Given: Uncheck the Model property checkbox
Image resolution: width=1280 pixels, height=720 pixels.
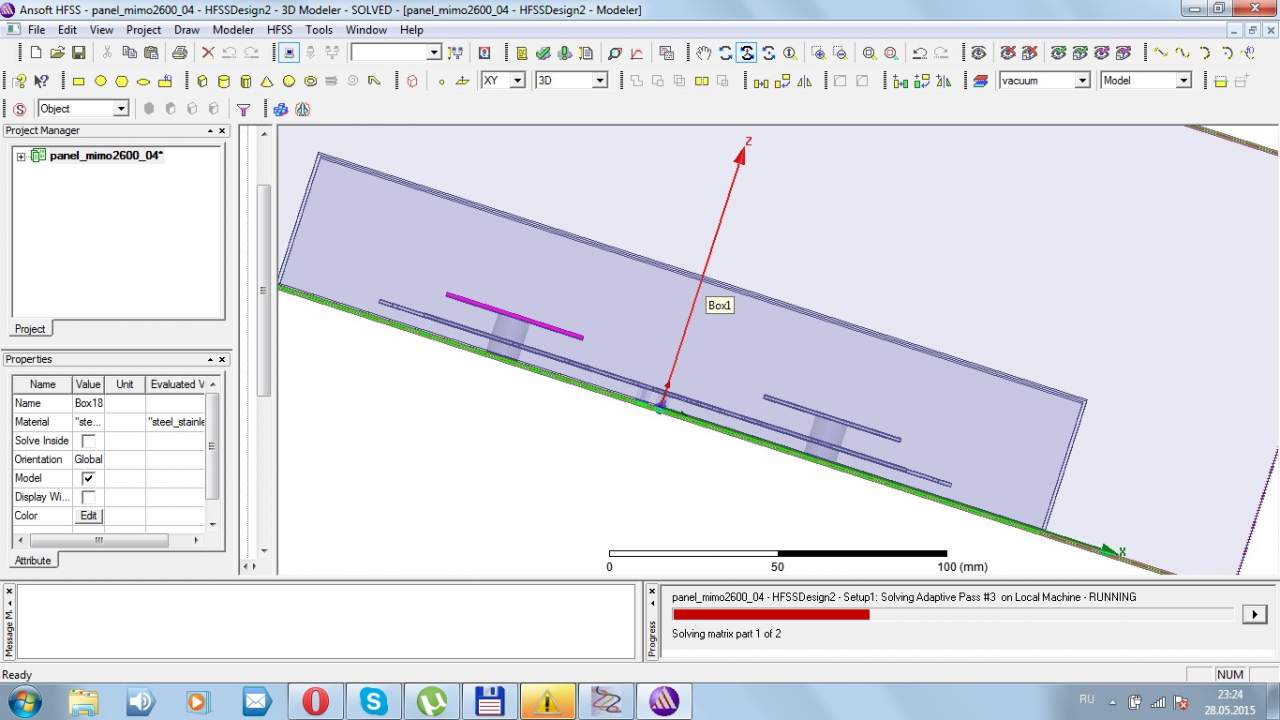Looking at the screenshot, I should 88,478.
